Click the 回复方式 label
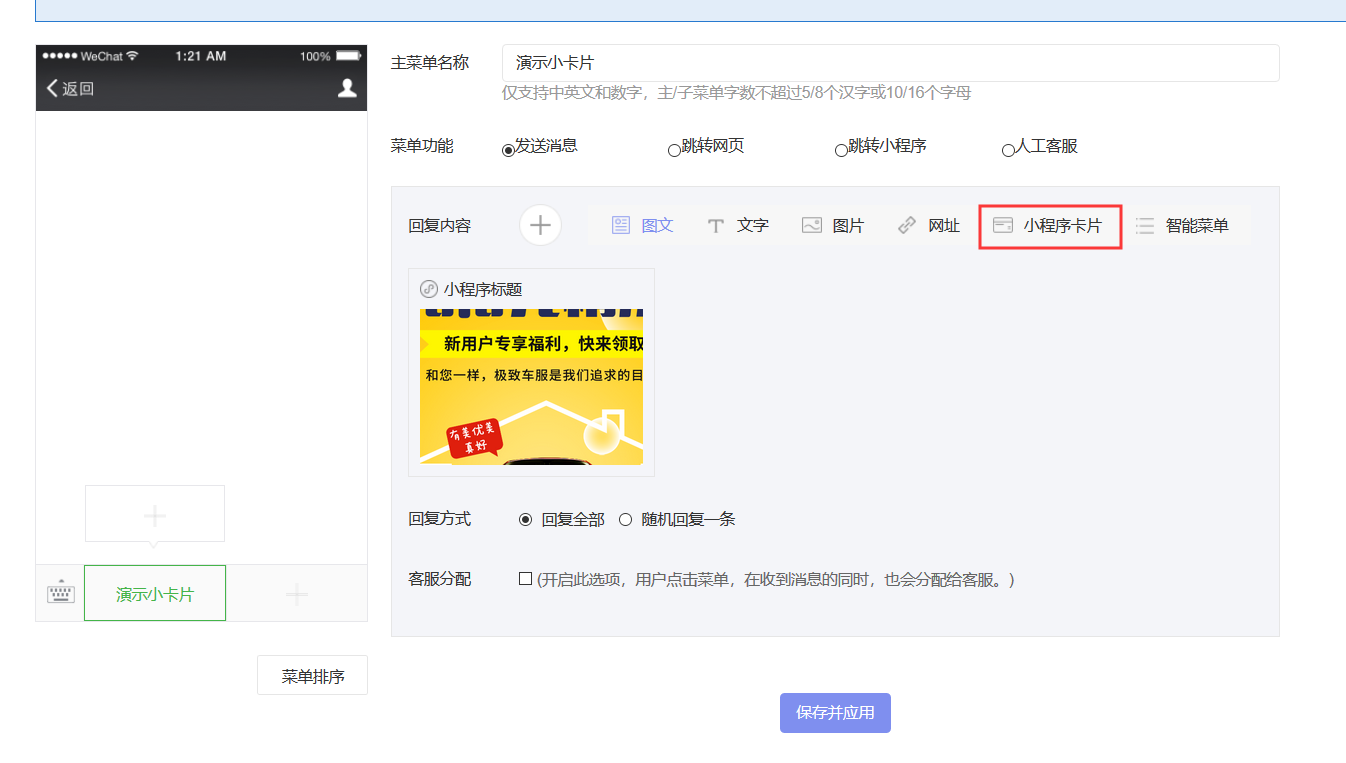Image resolution: width=1346 pixels, height=763 pixels. 439,519
